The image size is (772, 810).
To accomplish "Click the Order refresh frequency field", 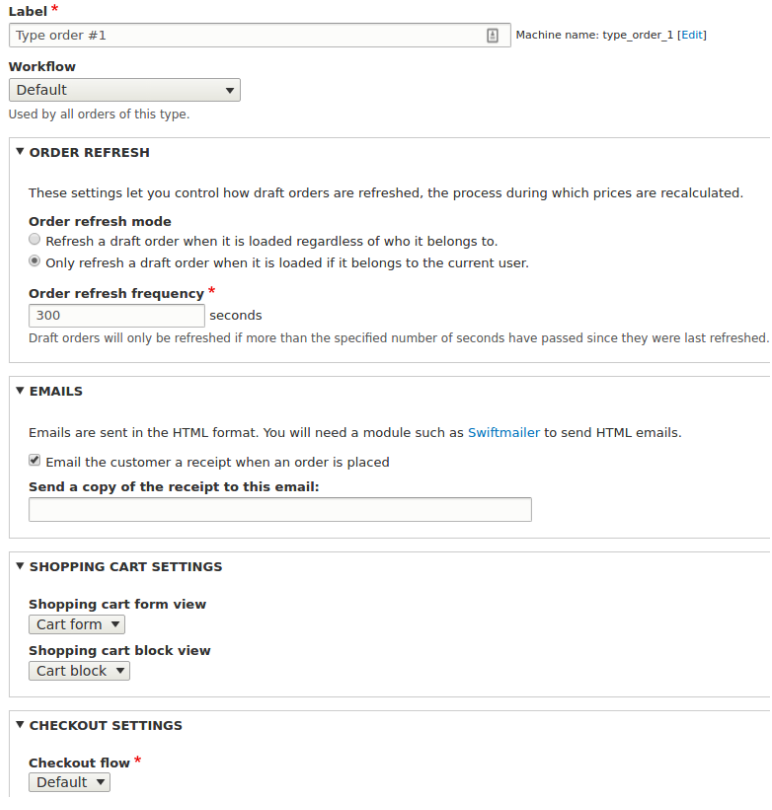I will point(116,315).
